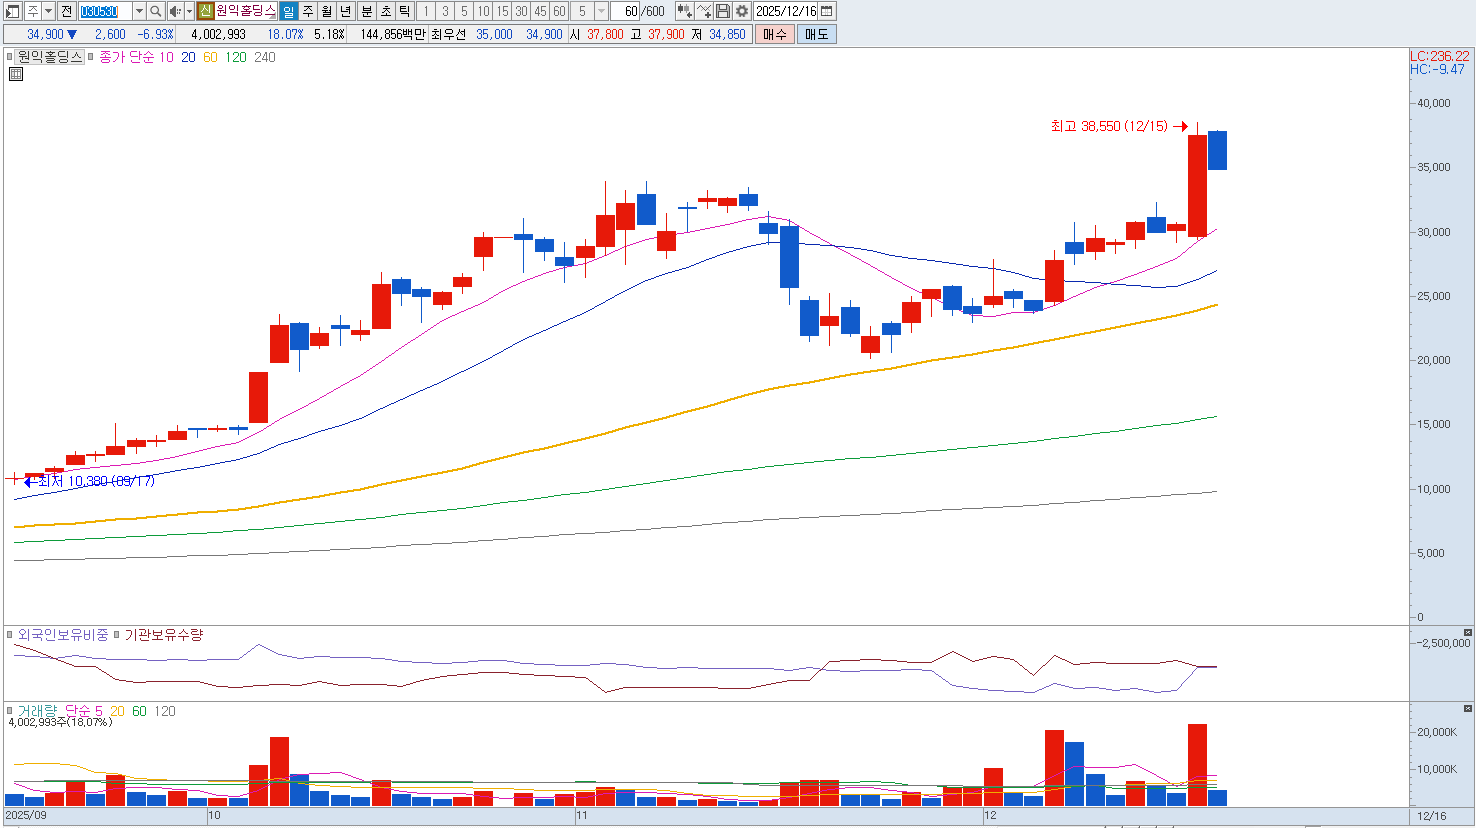Select the 틱 (tick) period tab

click(x=404, y=11)
